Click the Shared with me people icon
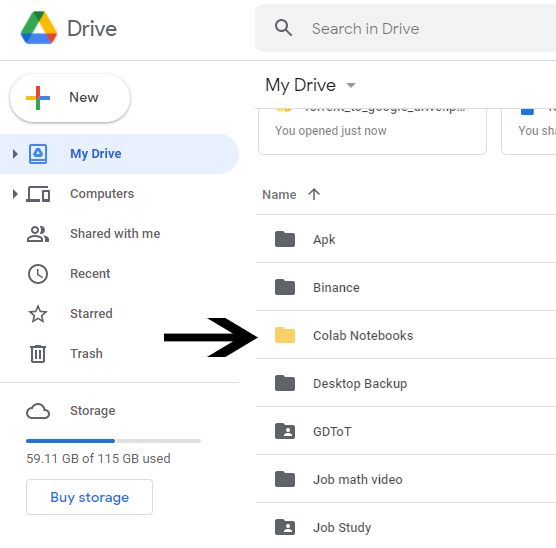 38,234
